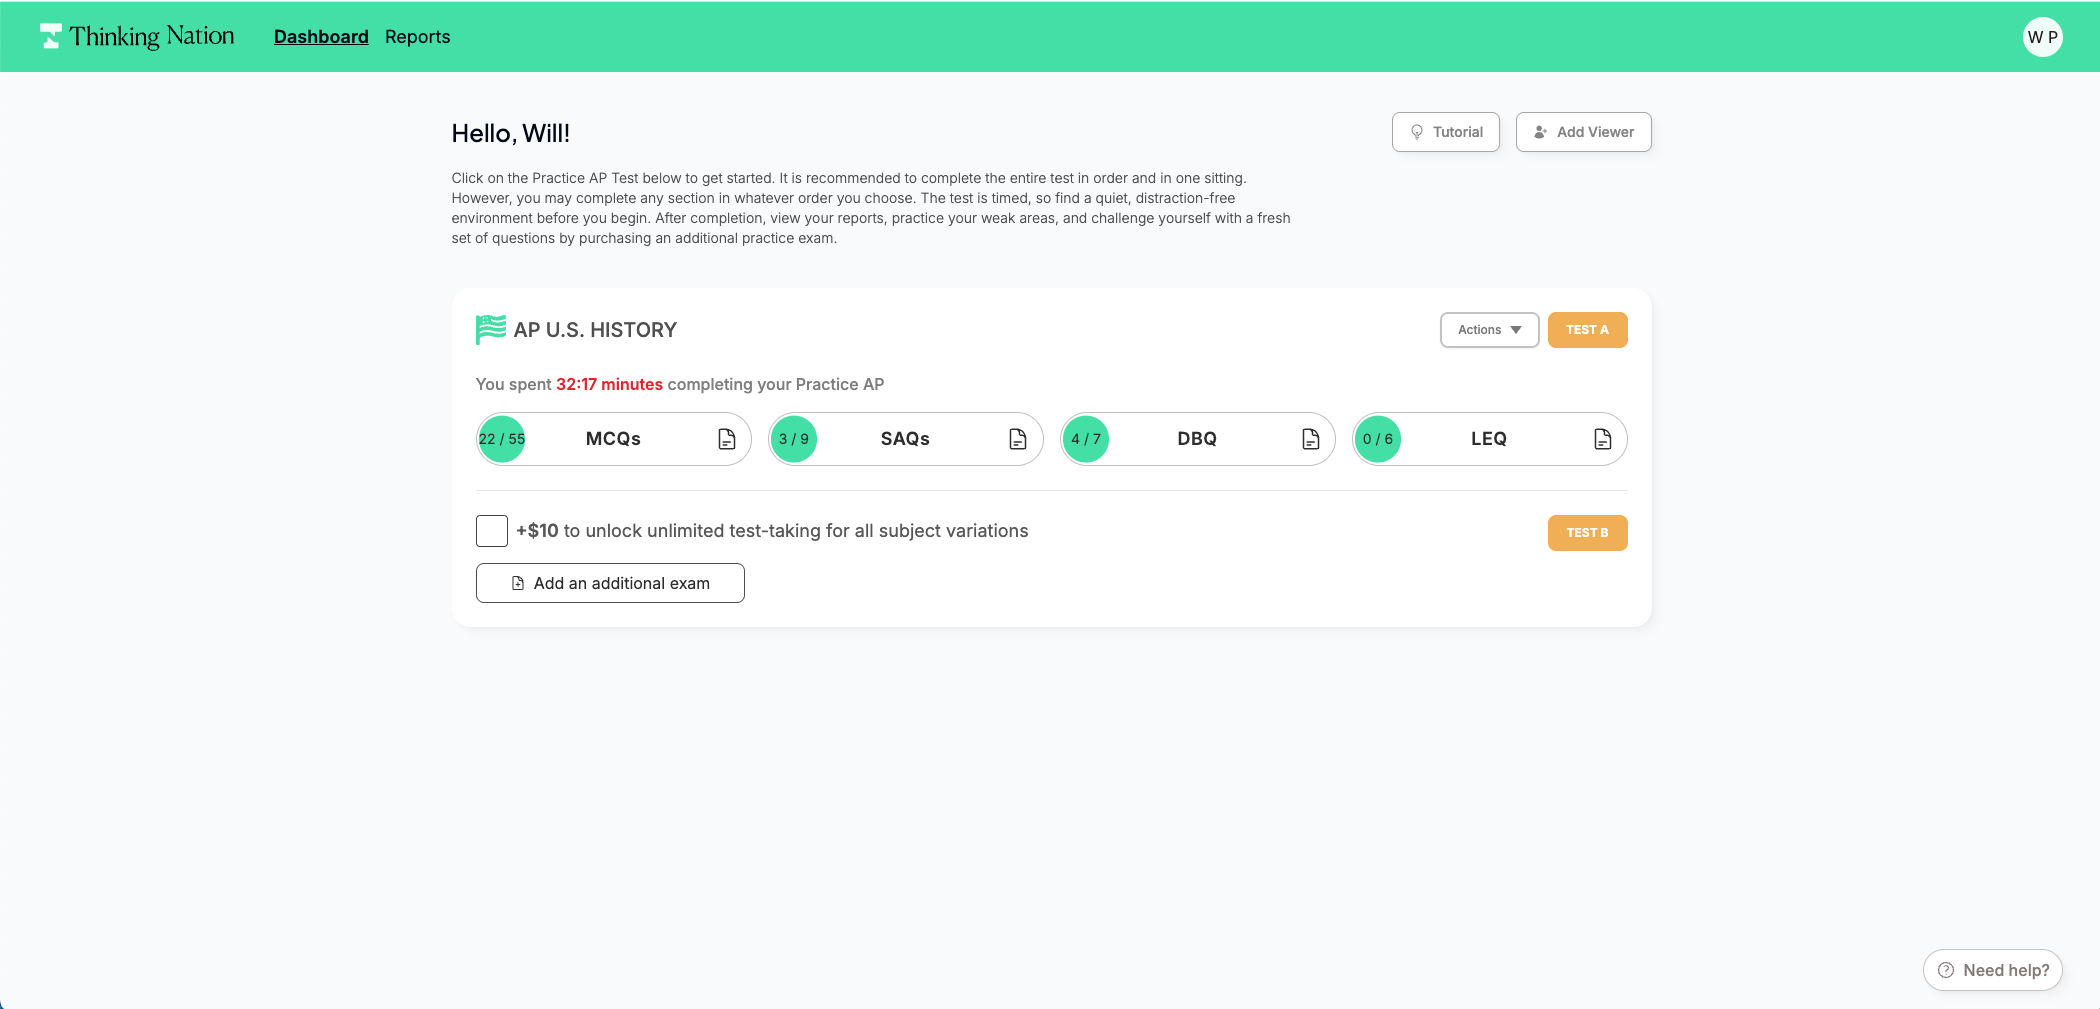Screen dimensions: 2100x1009
Task: Click Add an additional exam
Action: (610, 583)
